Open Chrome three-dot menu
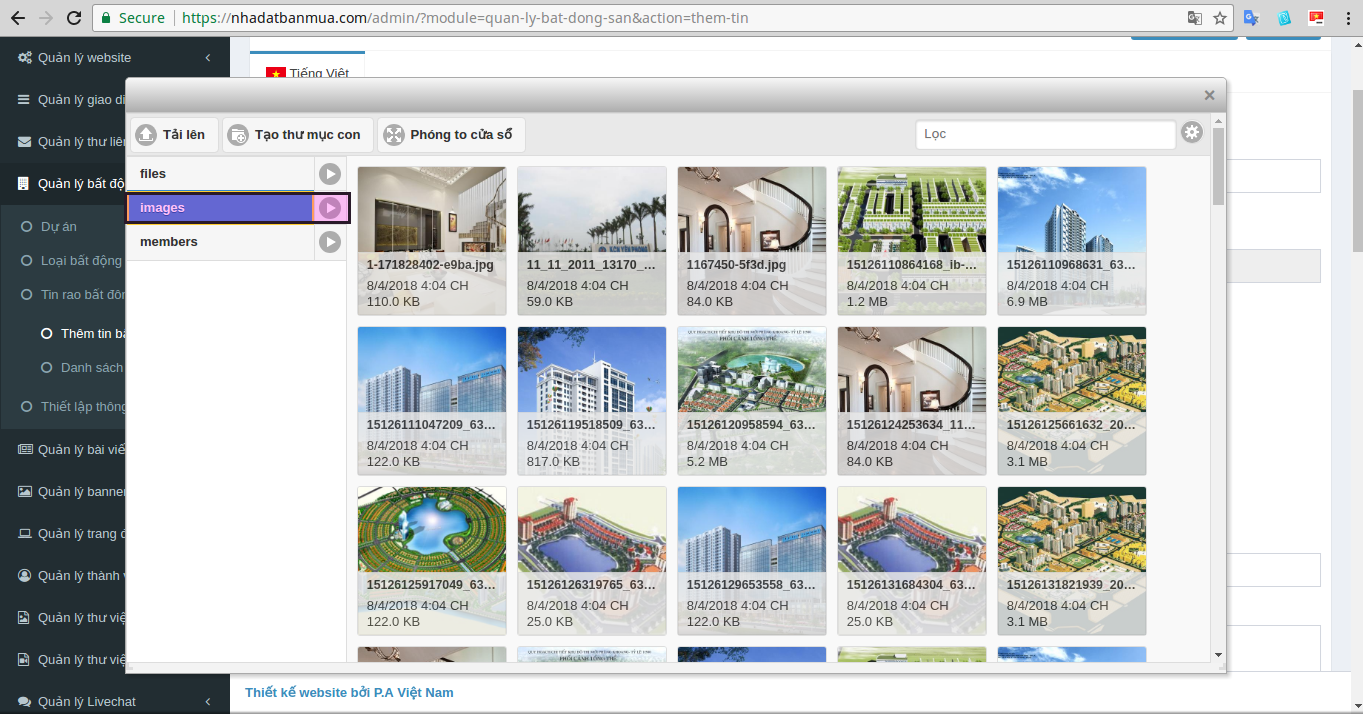The image size is (1363, 714). 1346,18
